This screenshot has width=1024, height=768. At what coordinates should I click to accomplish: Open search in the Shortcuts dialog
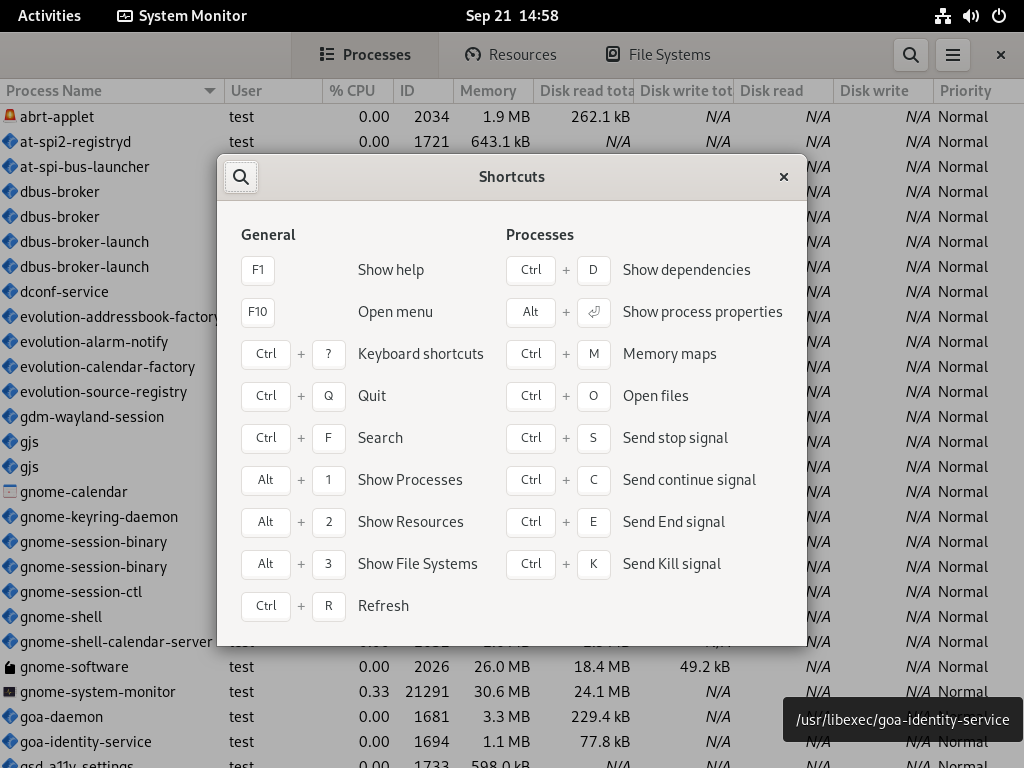pyautogui.click(x=241, y=177)
